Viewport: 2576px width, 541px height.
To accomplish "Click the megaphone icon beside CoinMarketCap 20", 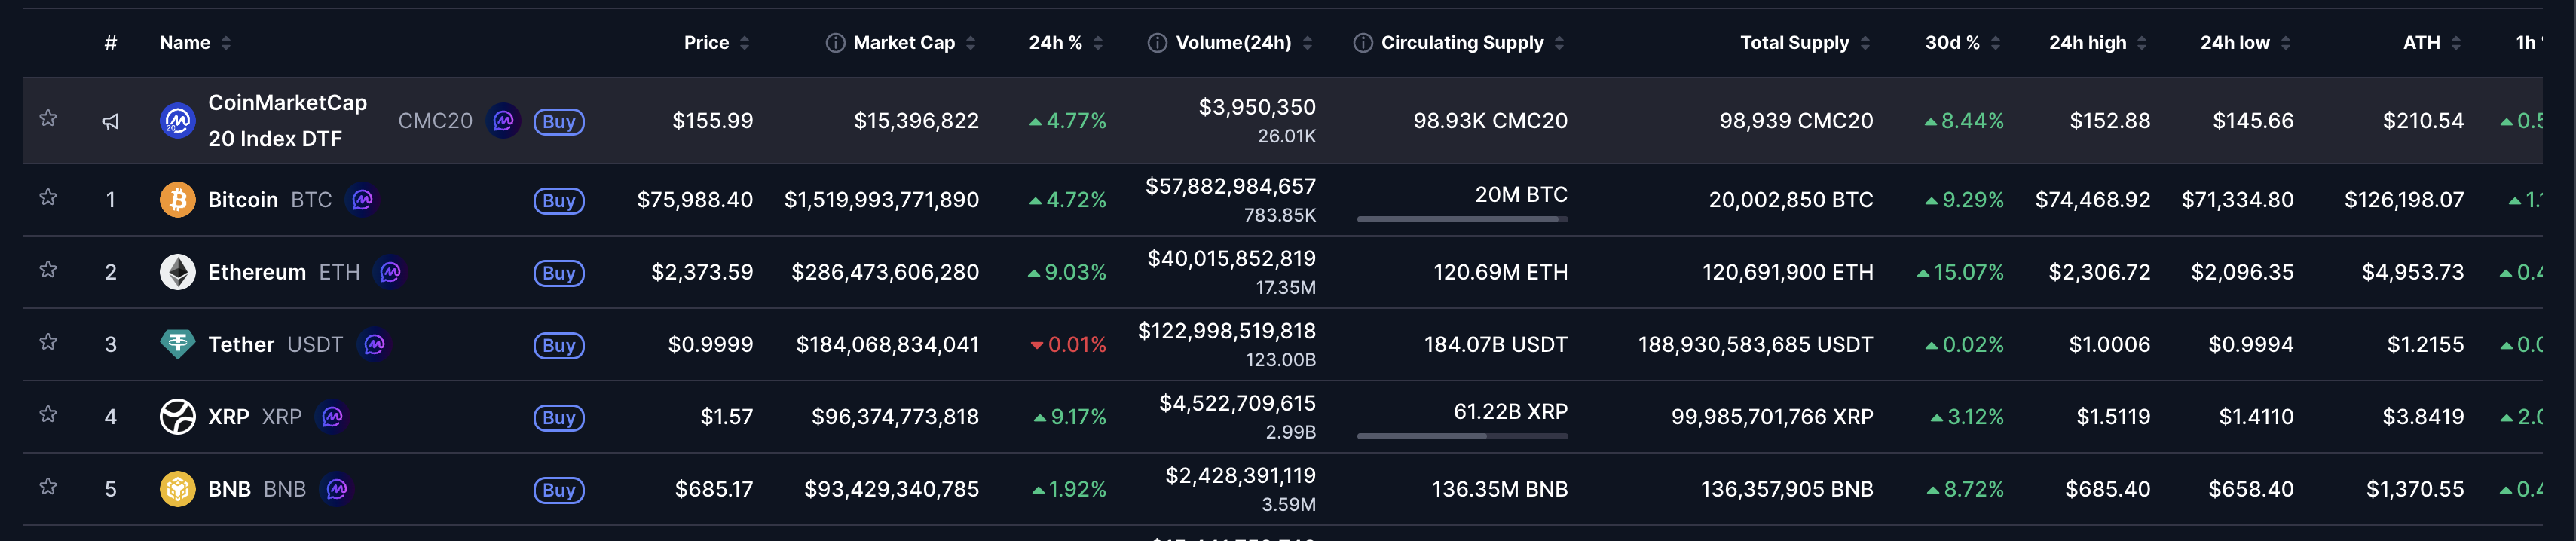I will click(111, 121).
